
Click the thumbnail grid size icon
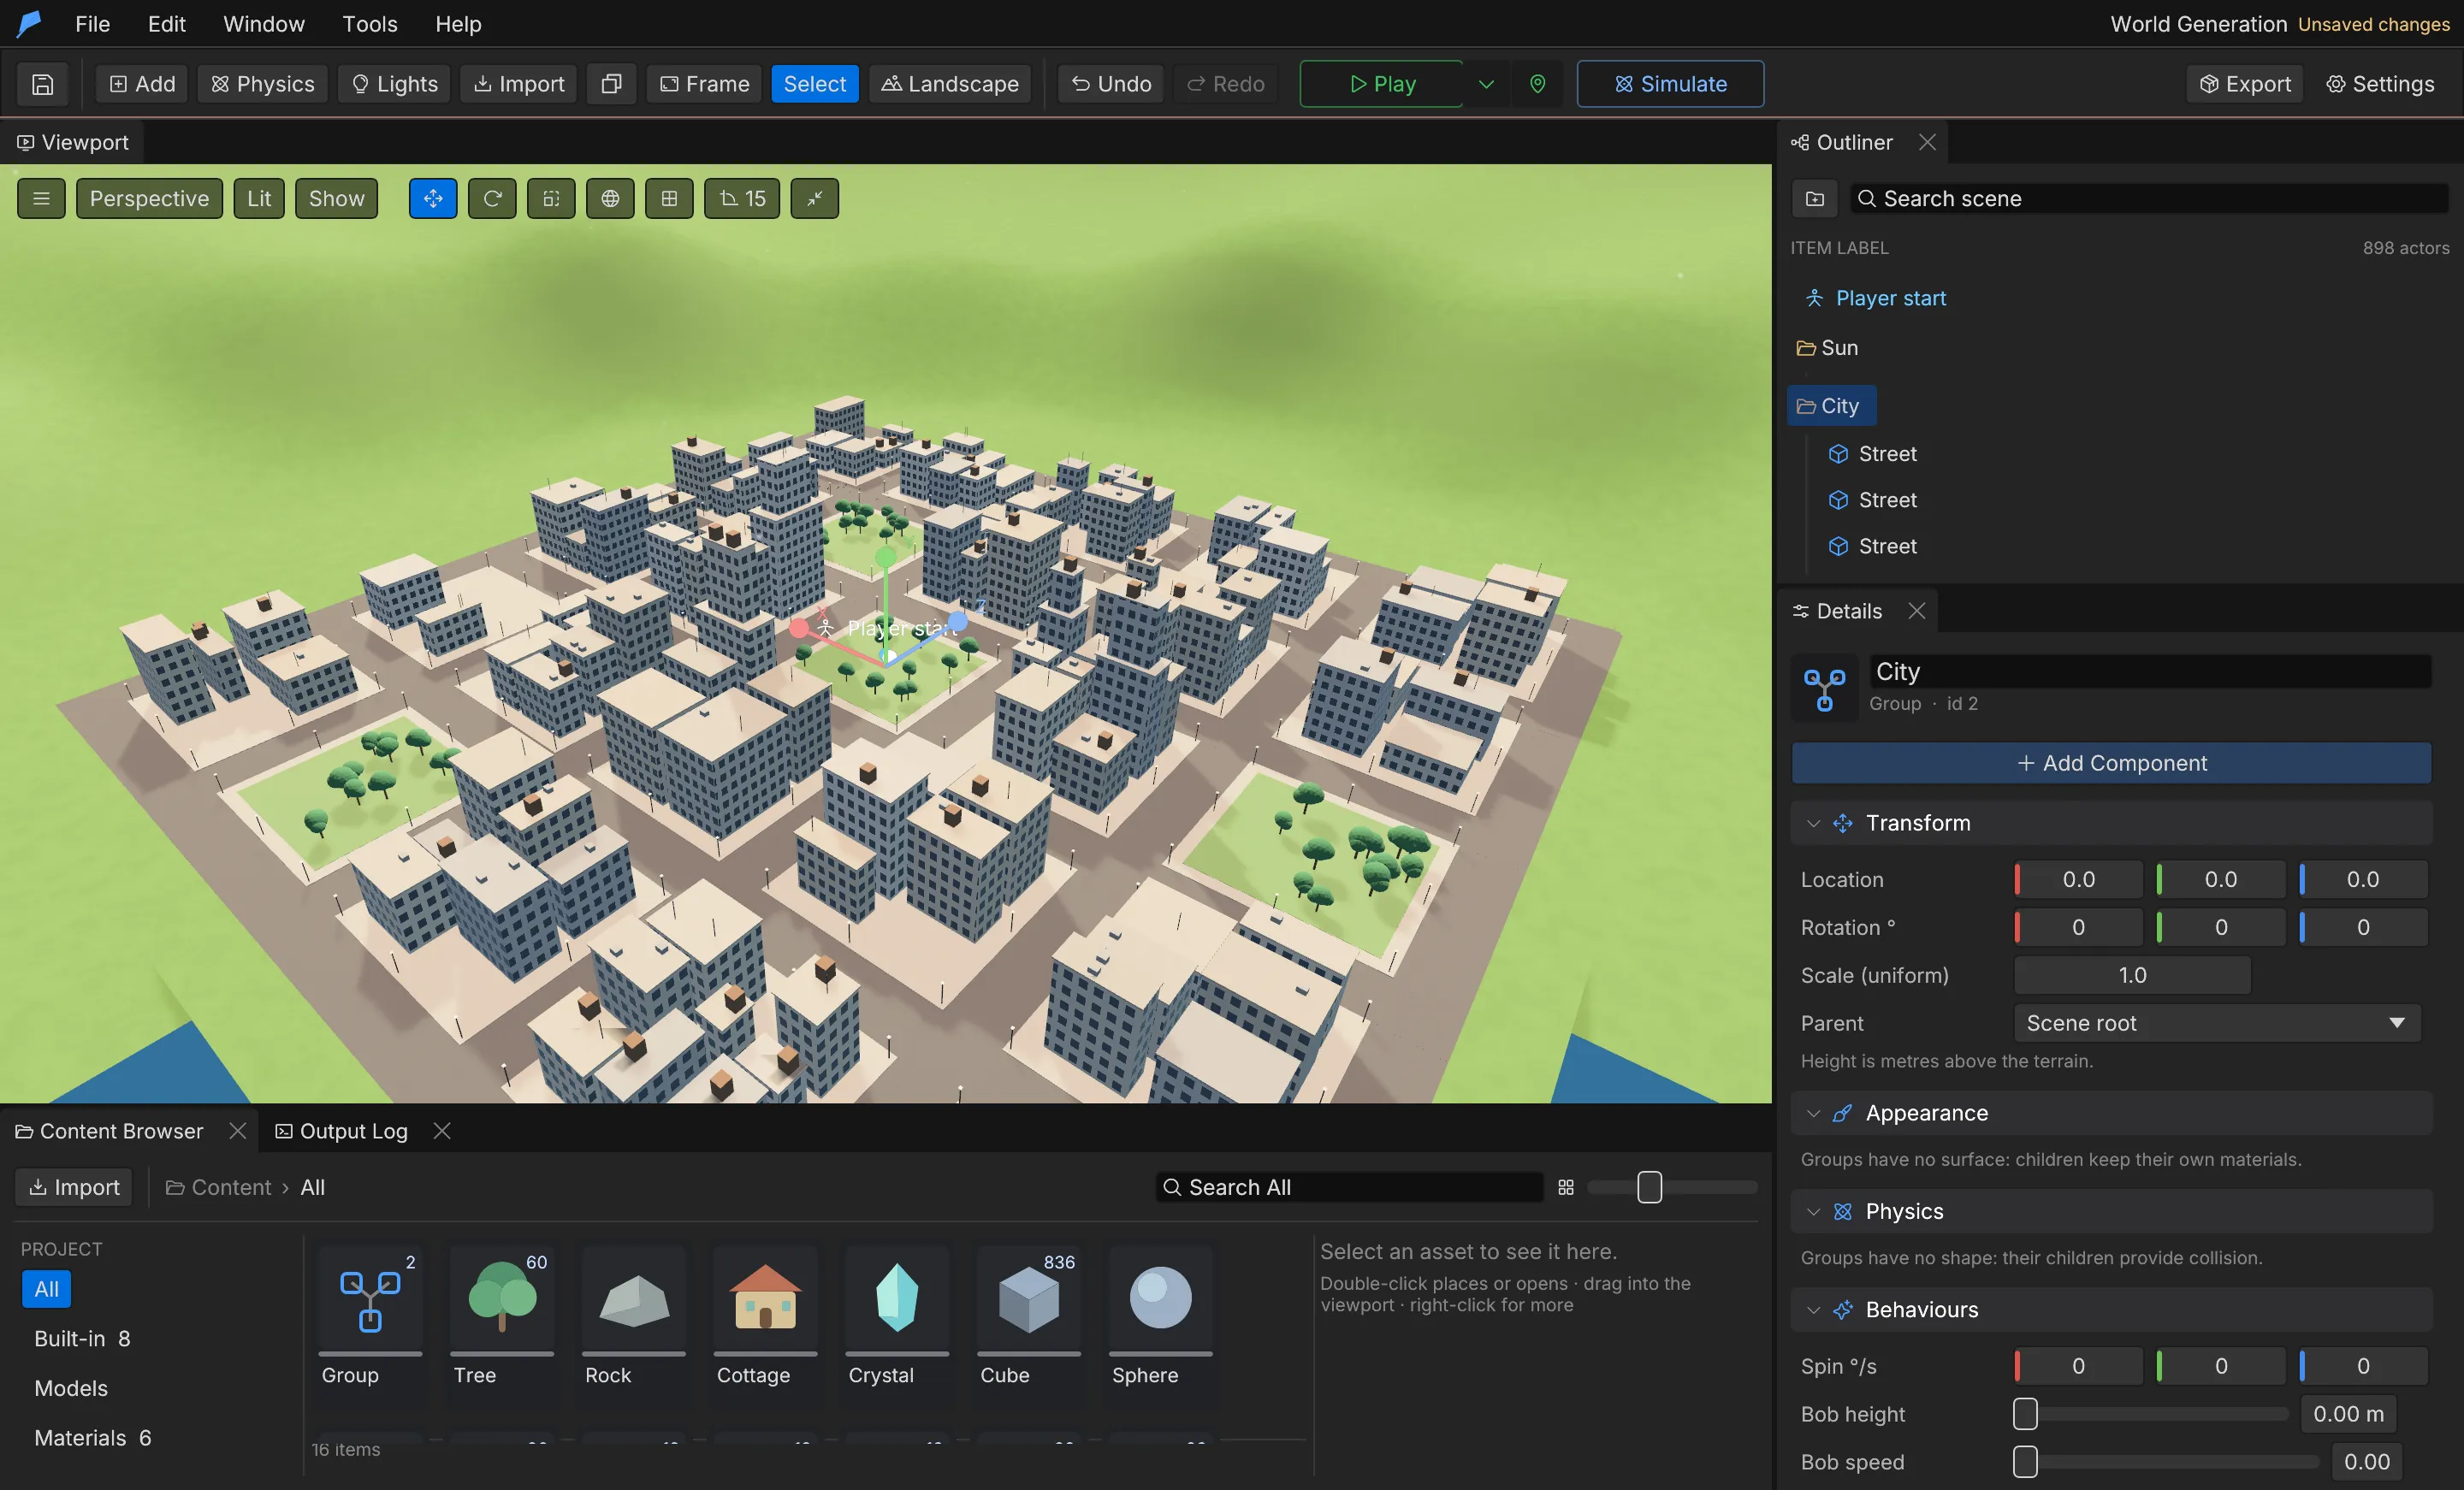(1566, 1187)
